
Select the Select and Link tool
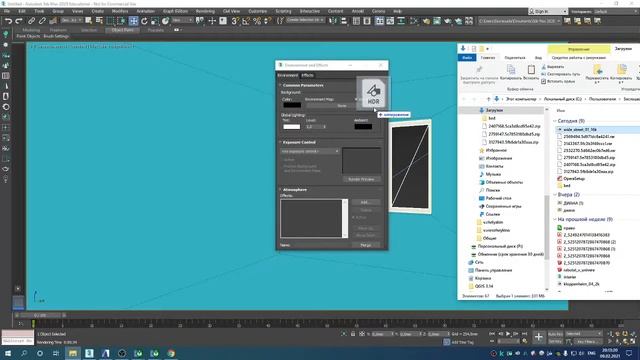31,21
